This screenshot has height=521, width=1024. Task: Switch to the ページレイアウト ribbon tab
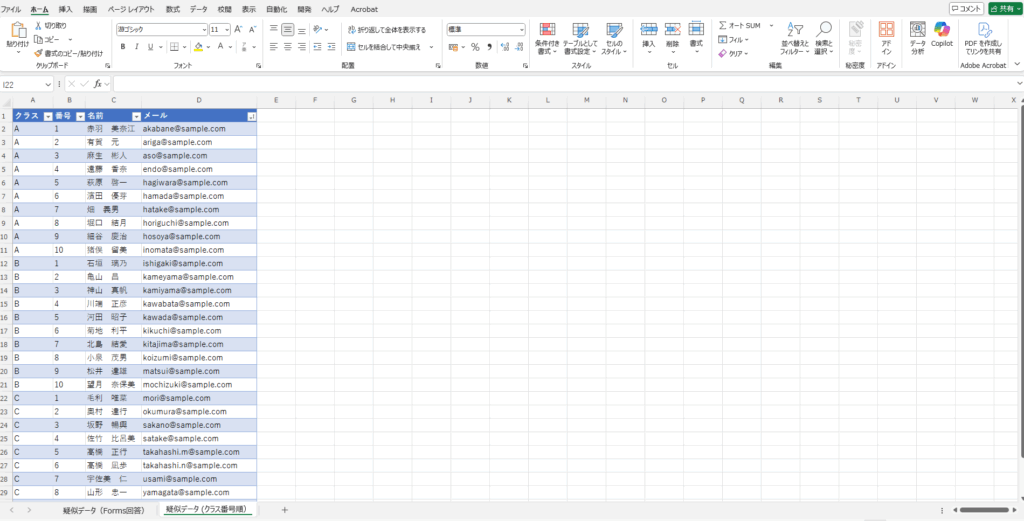click(x=131, y=9)
